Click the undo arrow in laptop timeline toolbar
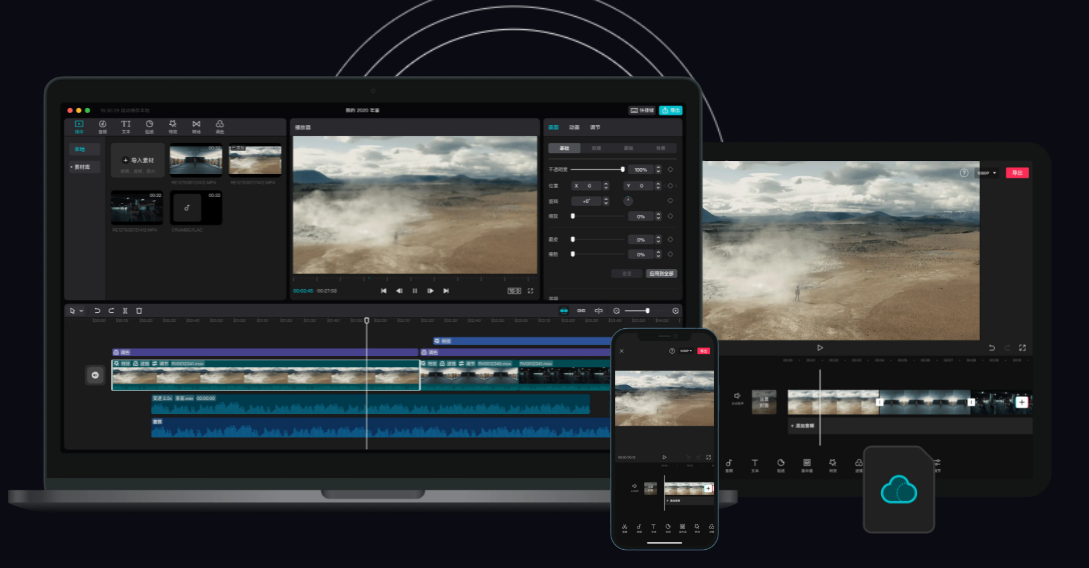The image size is (1089, 568). tap(97, 311)
